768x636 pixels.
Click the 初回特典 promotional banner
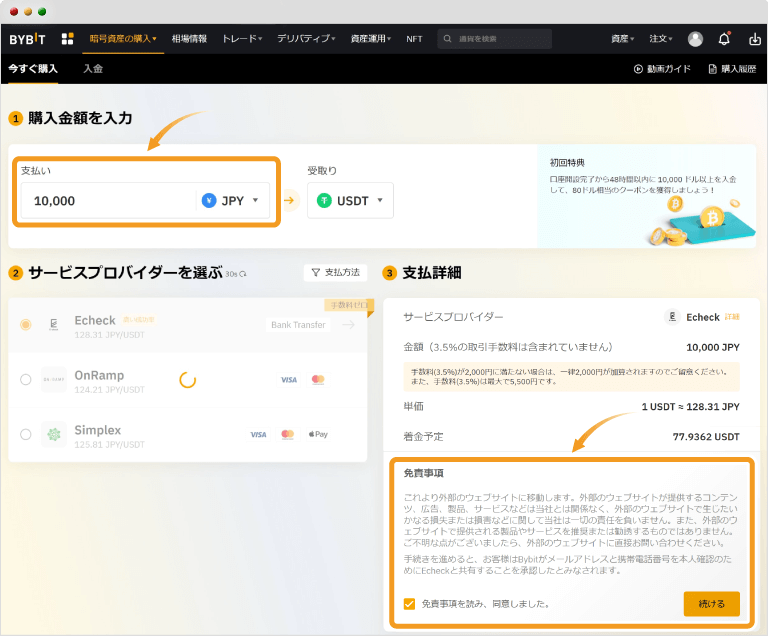(x=647, y=196)
